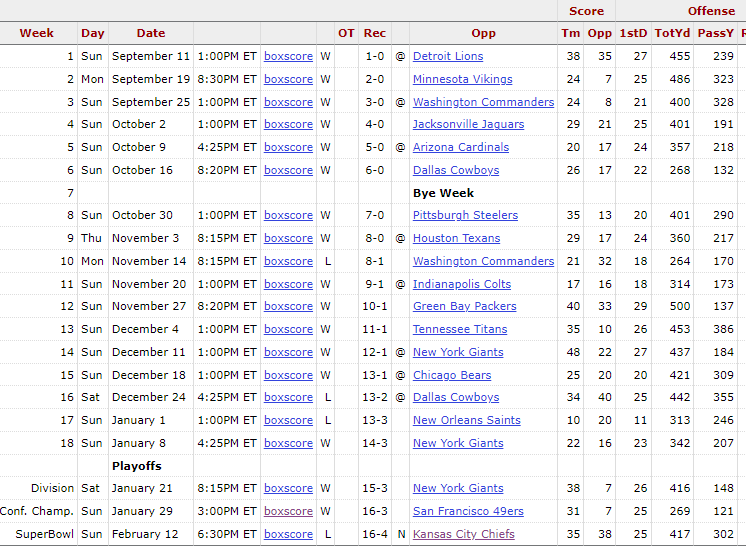746x555 pixels.
Task: Open the Pittsburgh Steelers team link
Action: tap(465, 215)
